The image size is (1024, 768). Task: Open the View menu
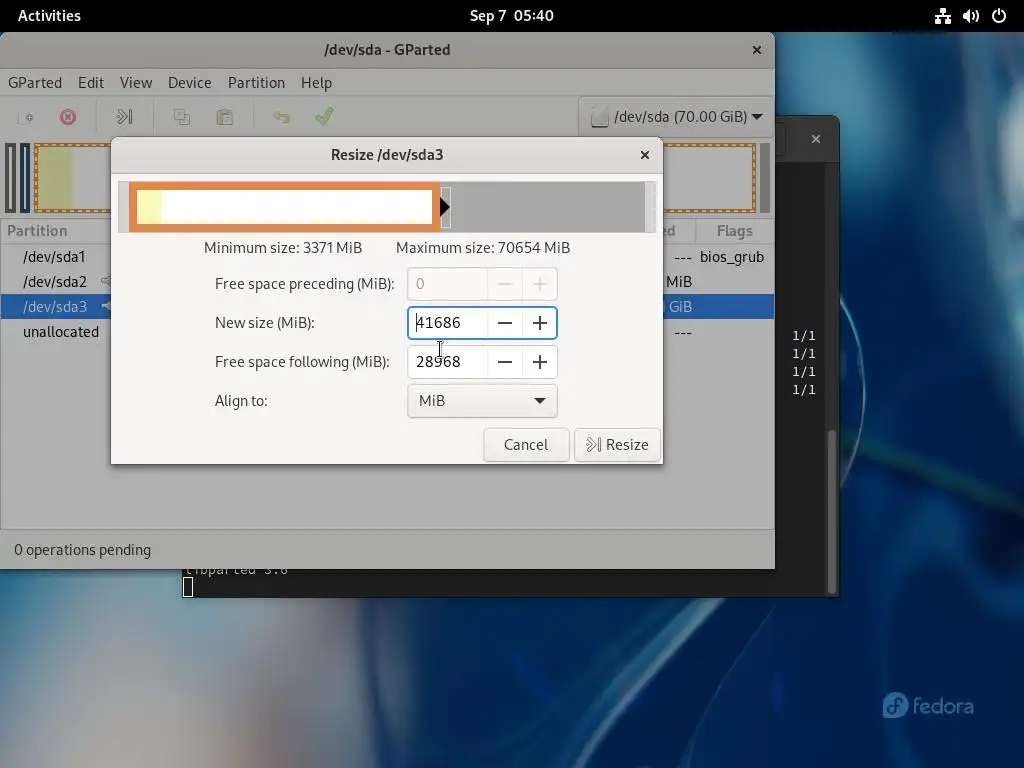click(x=136, y=83)
